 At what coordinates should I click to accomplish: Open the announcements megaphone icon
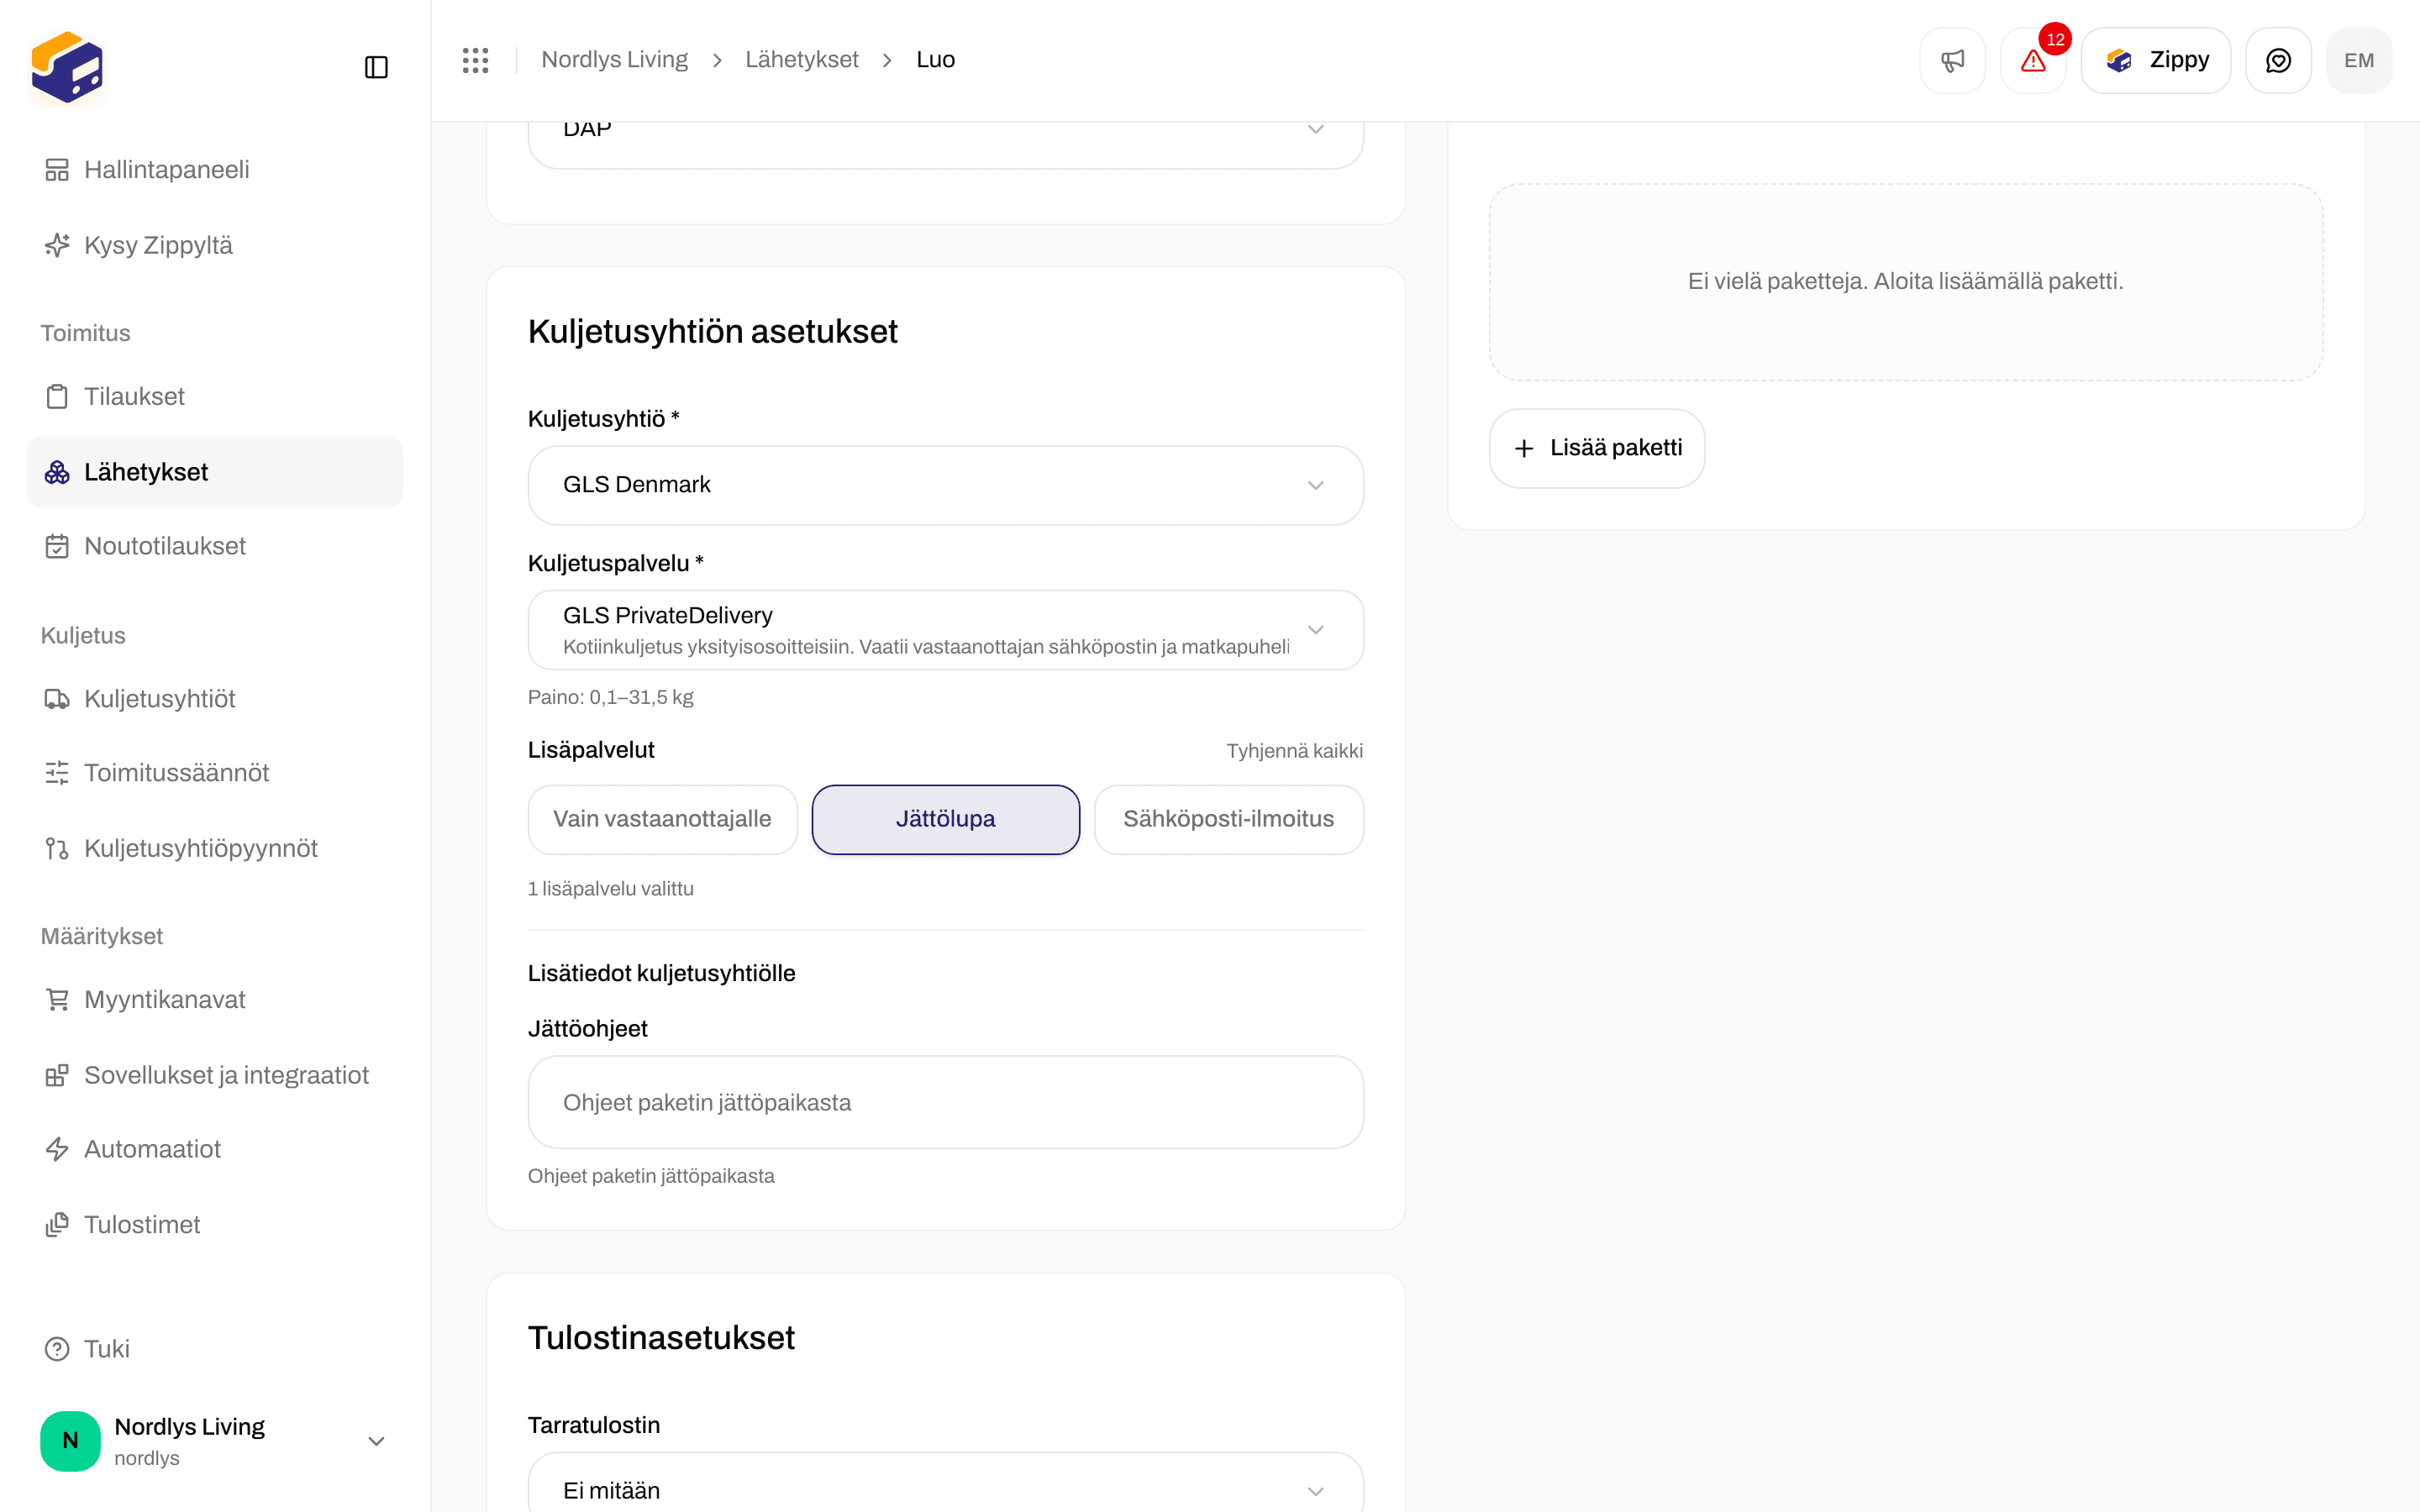click(x=1952, y=60)
